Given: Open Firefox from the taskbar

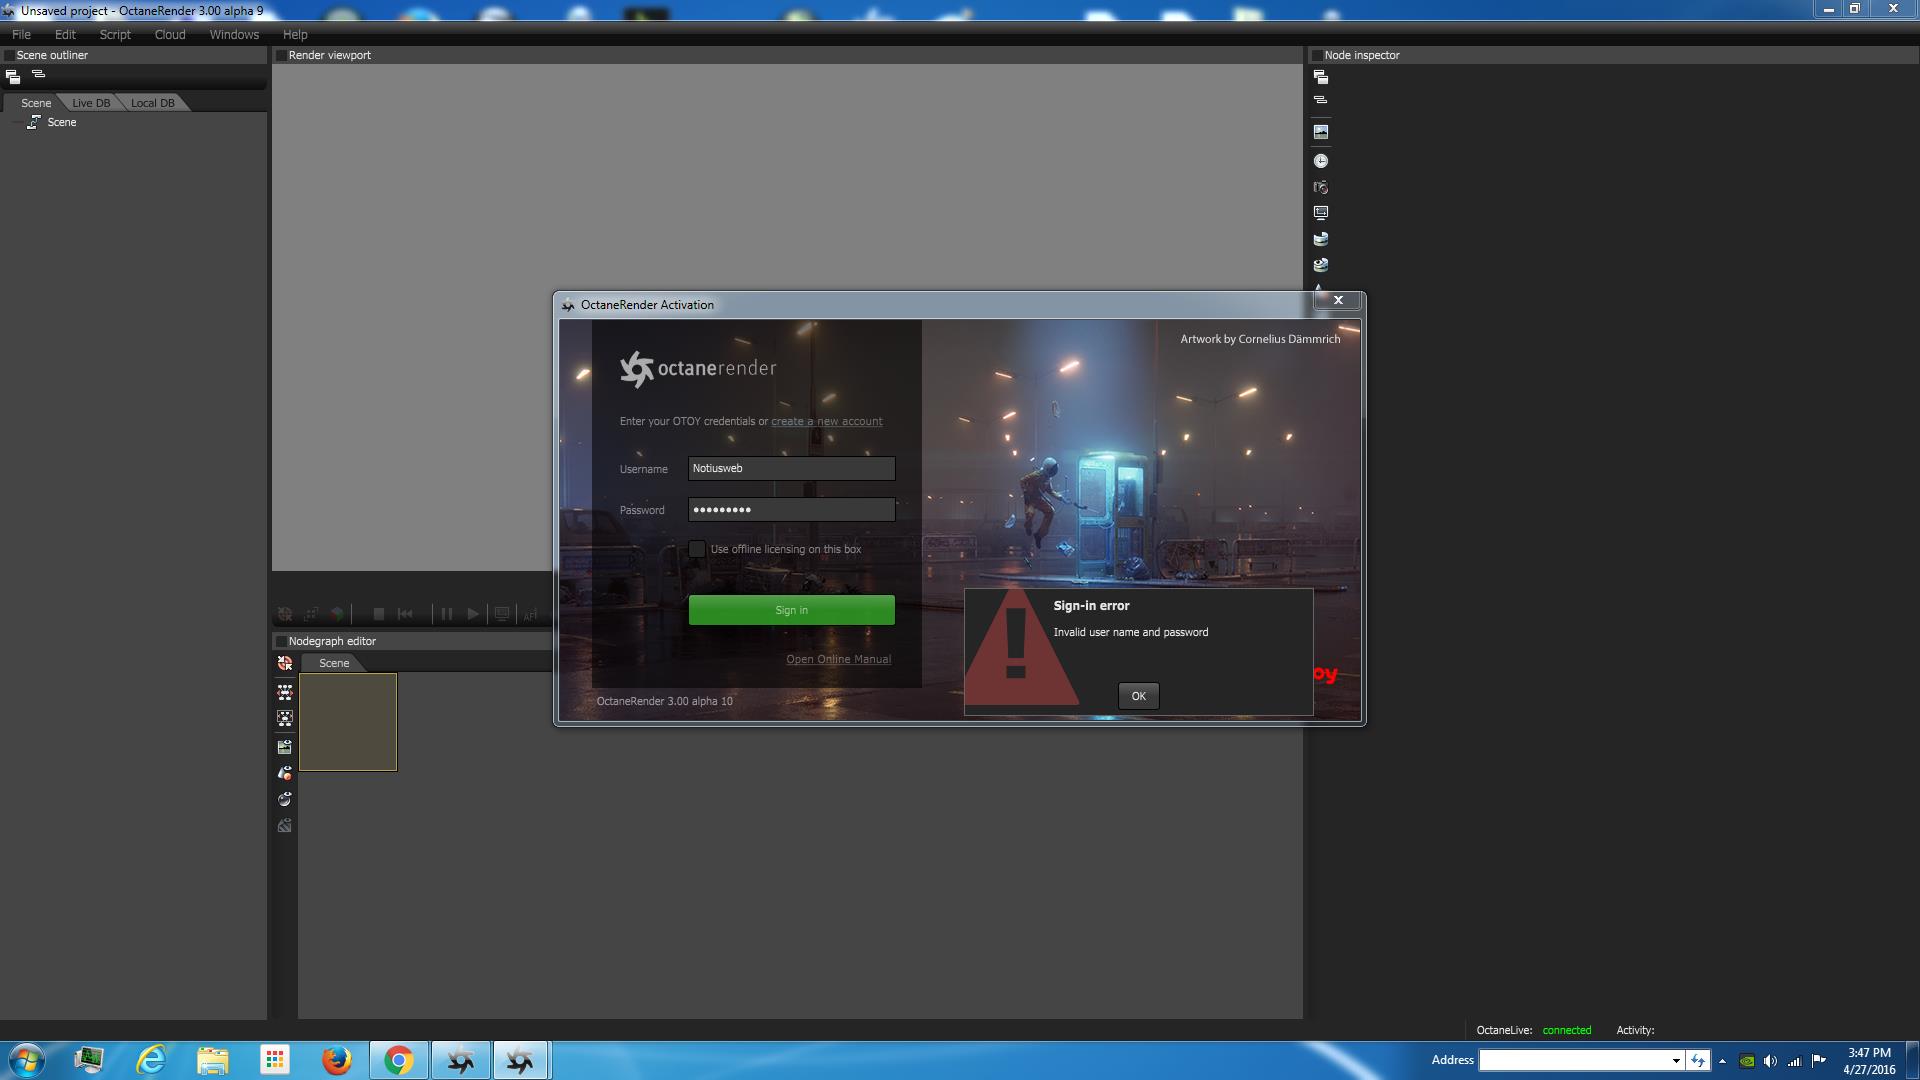Looking at the screenshot, I should click(x=337, y=1060).
